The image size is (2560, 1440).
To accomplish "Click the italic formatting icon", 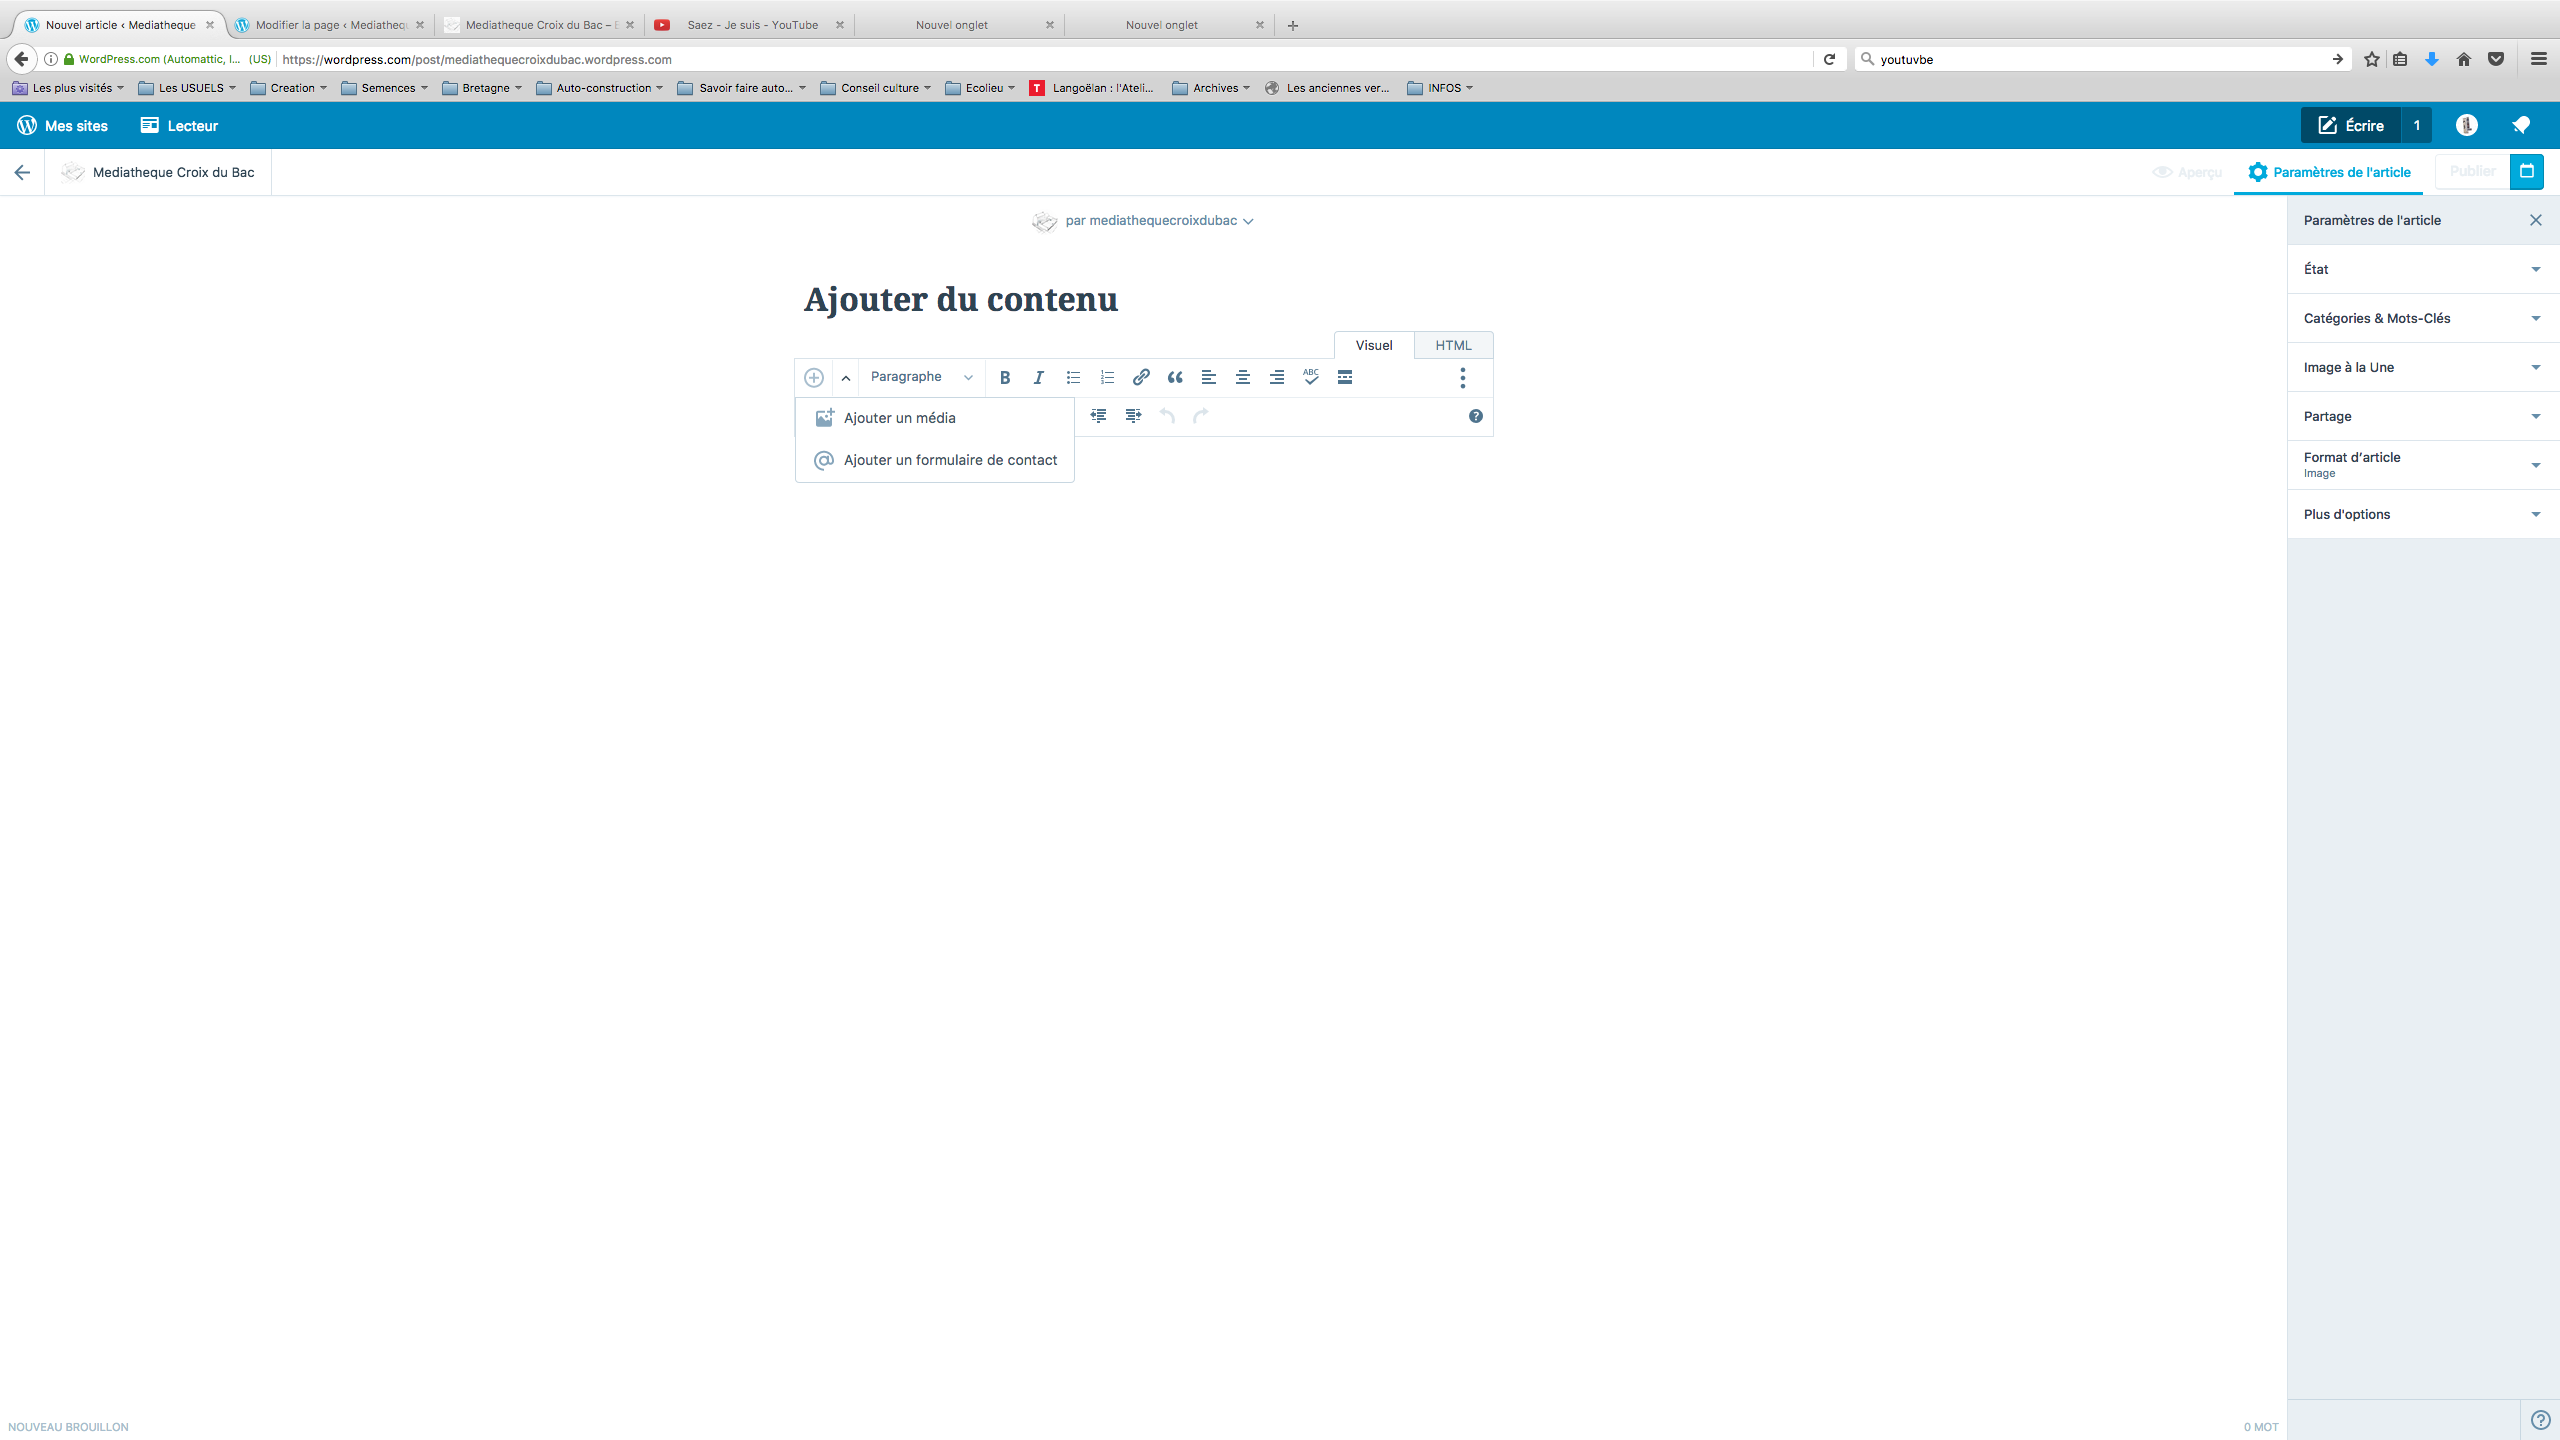I will click(x=1039, y=377).
